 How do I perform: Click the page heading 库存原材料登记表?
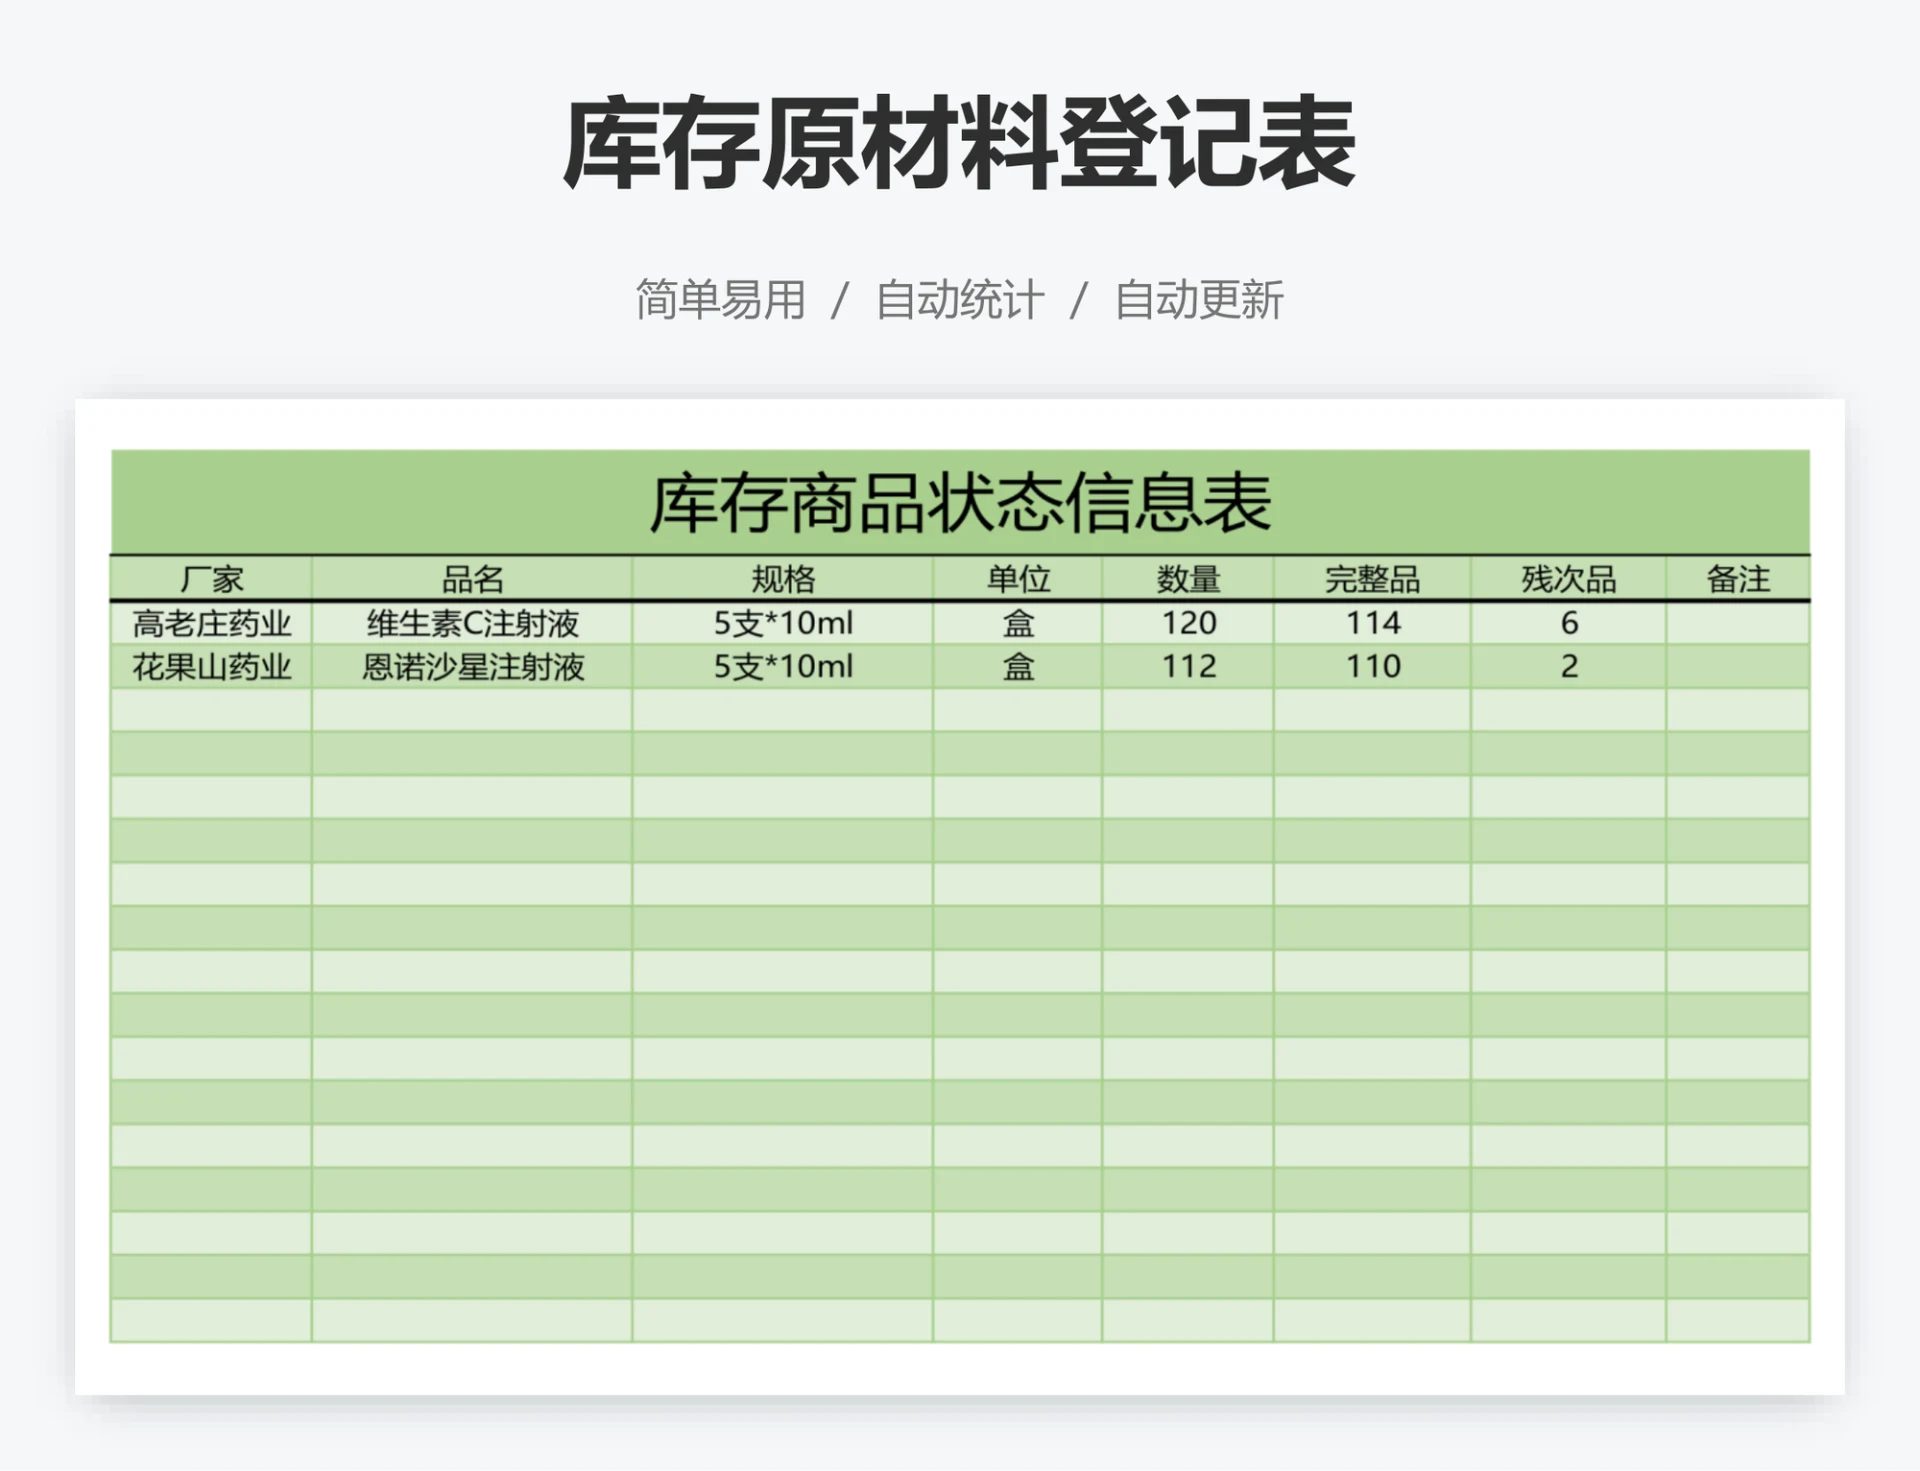click(958, 140)
